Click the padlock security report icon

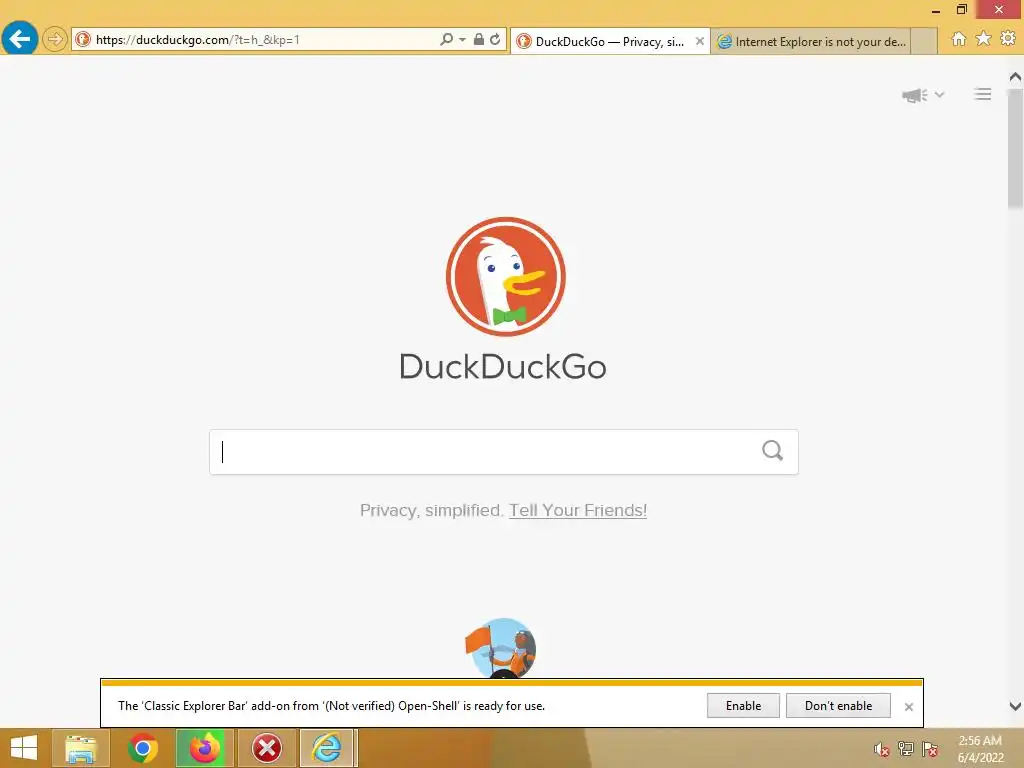click(x=479, y=39)
